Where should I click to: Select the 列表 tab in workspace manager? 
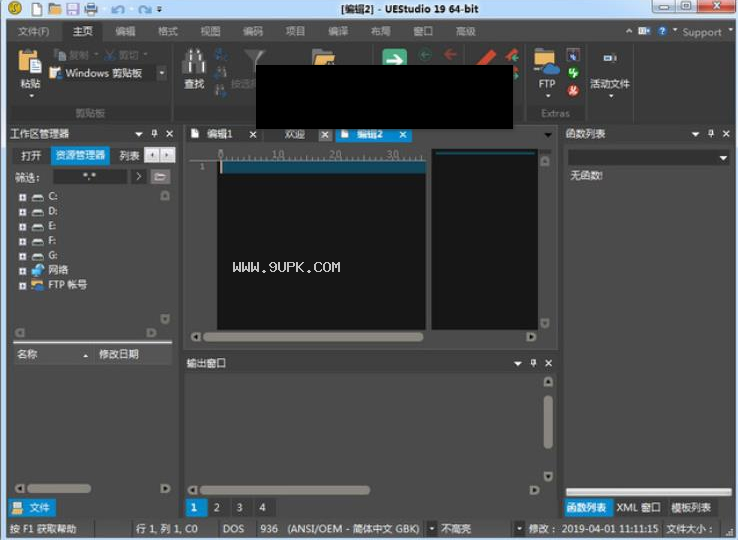pyautogui.click(x=129, y=155)
